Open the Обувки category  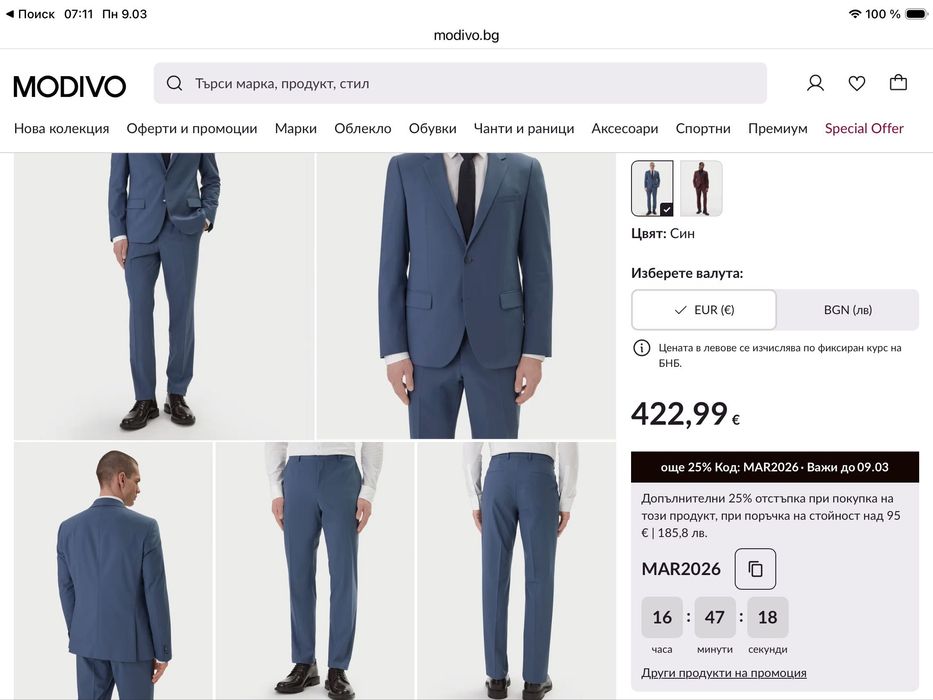[x=432, y=128]
